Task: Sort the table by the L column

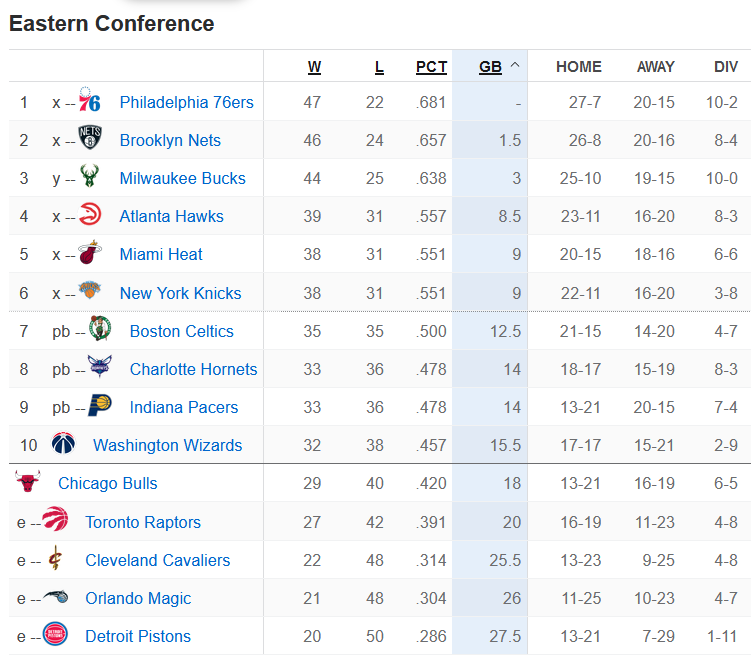Action: 379,67
